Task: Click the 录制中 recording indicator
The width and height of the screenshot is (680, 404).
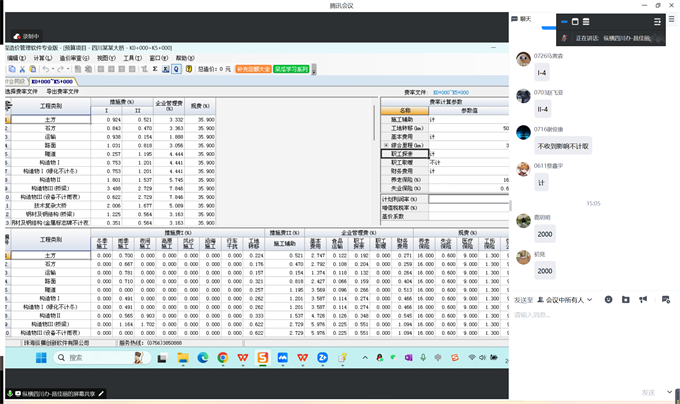Action: (x=26, y=36)
